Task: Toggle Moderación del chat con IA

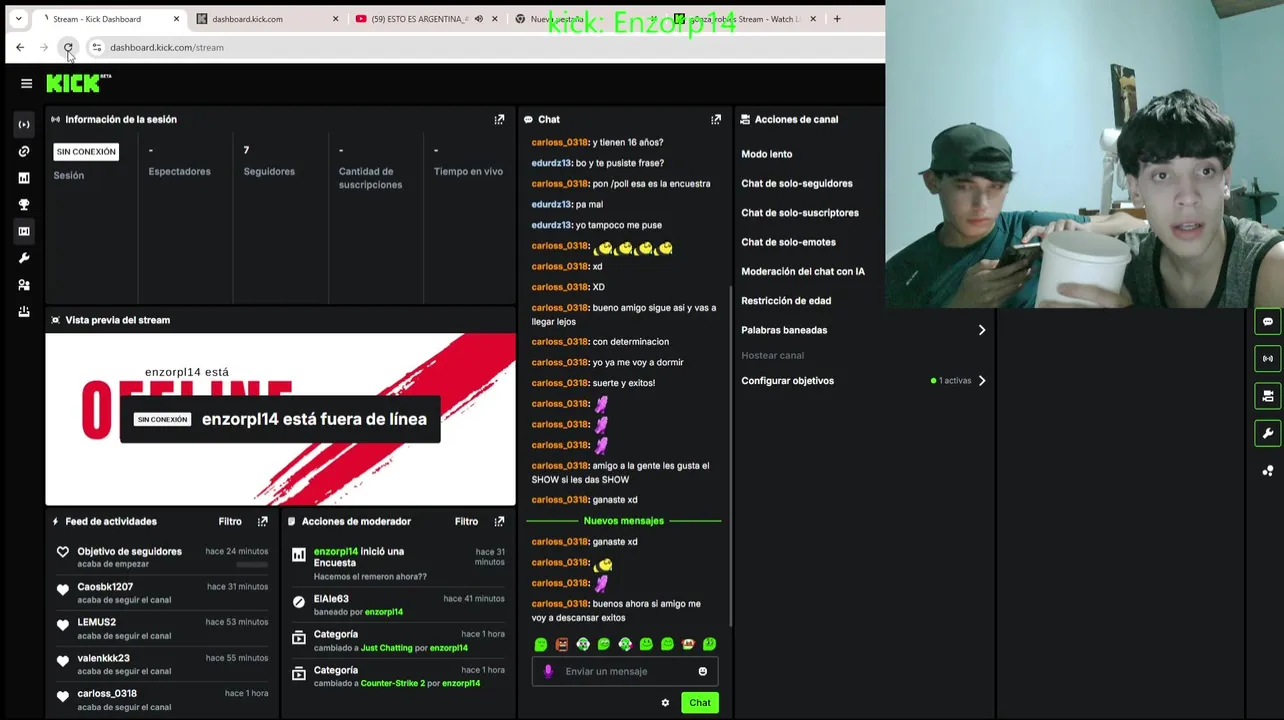Action: pos(803,271)
